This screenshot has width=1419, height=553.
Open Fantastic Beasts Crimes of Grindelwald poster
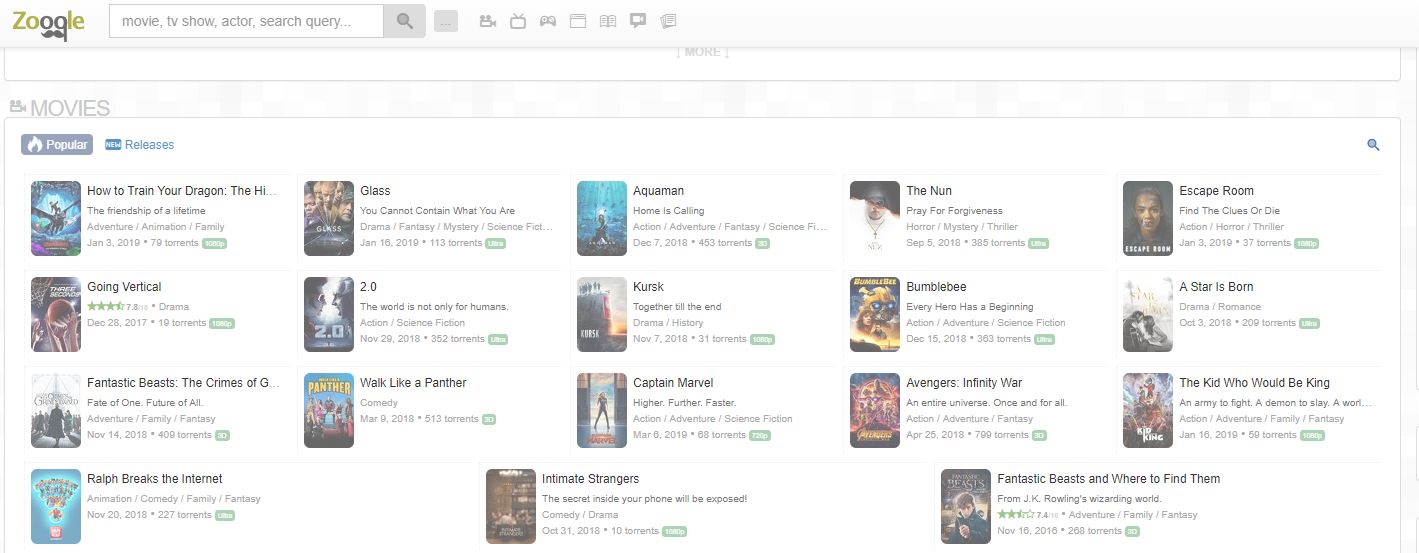56,411
